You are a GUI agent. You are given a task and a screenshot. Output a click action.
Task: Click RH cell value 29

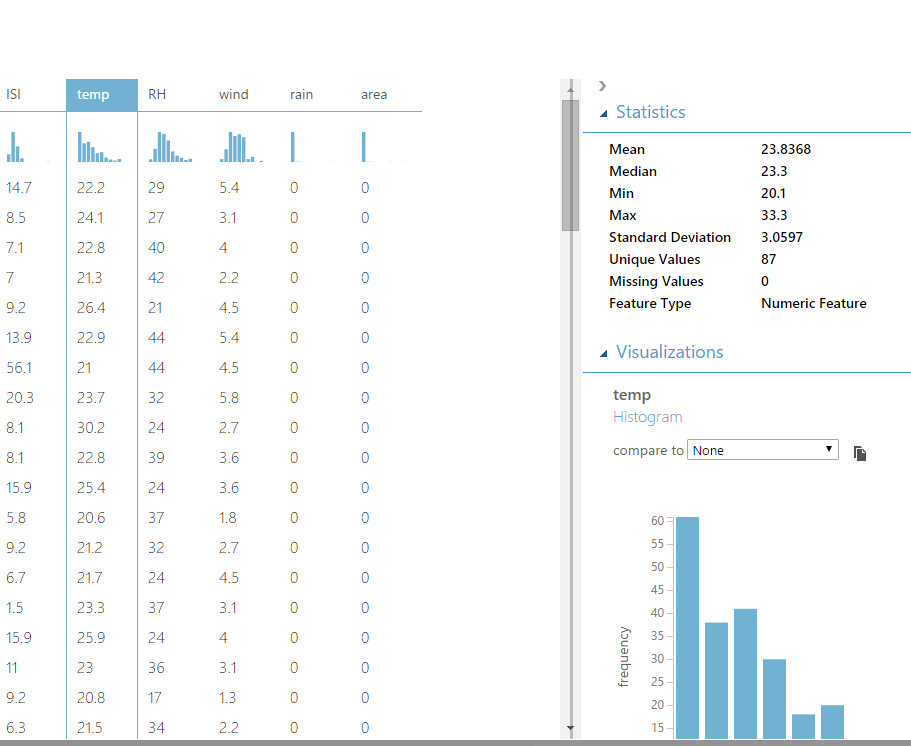click(x=156, y=188)
